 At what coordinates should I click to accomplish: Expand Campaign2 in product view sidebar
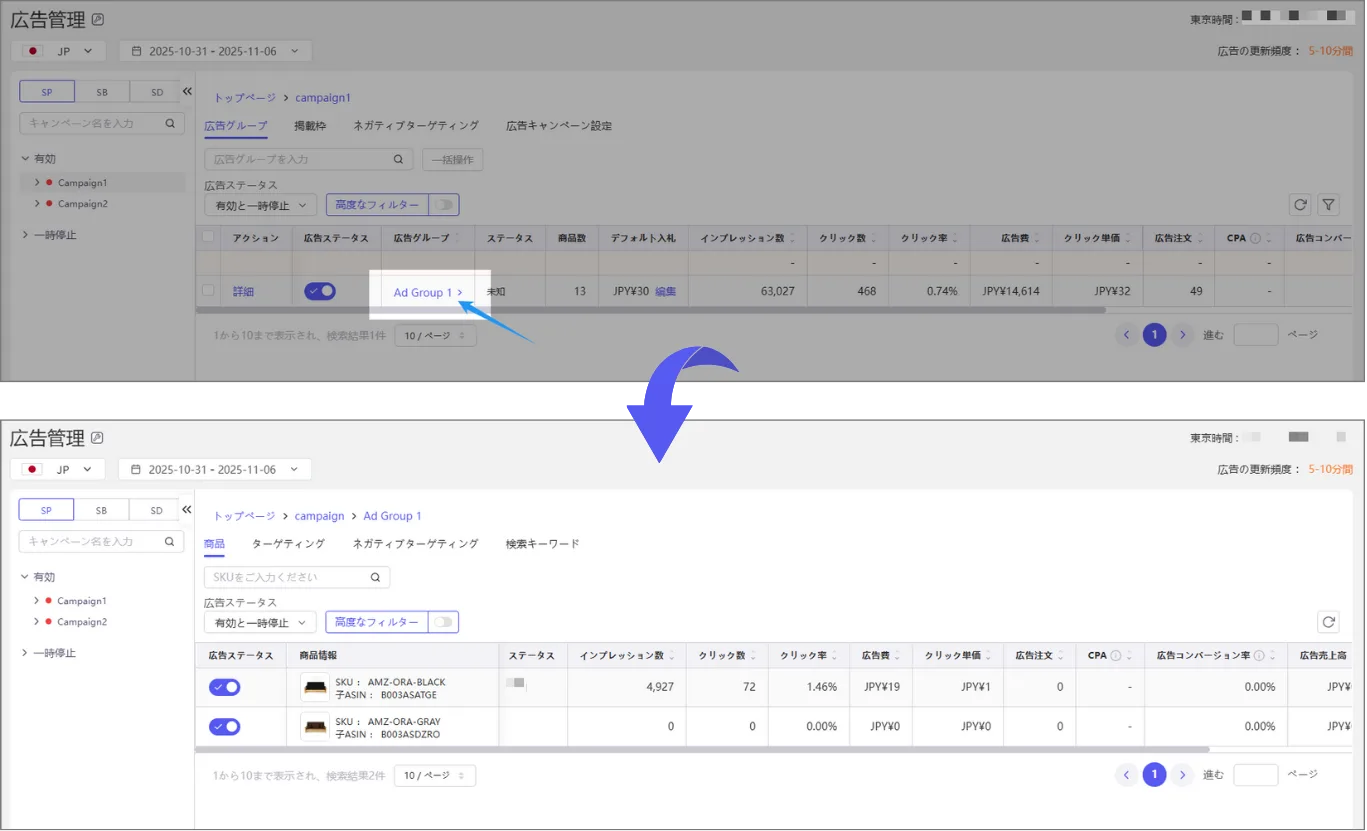click(37, 622)
